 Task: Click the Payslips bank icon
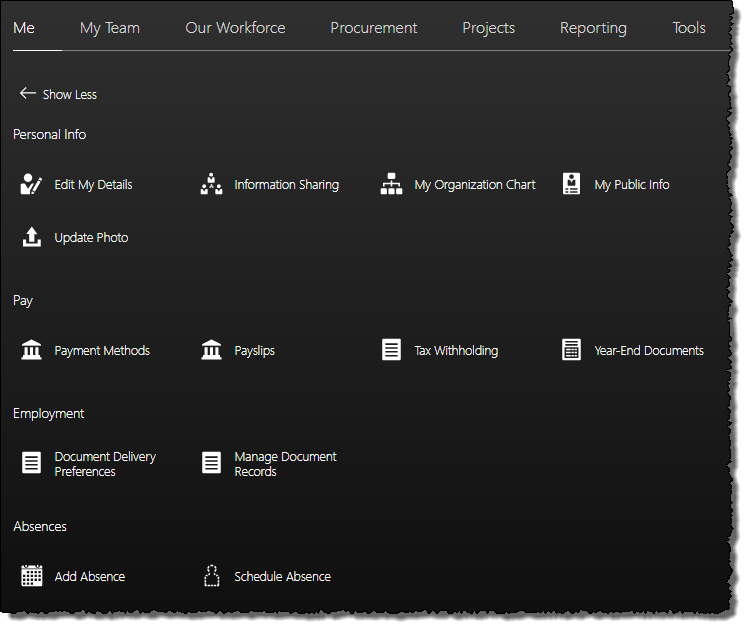tap(211, 350)
